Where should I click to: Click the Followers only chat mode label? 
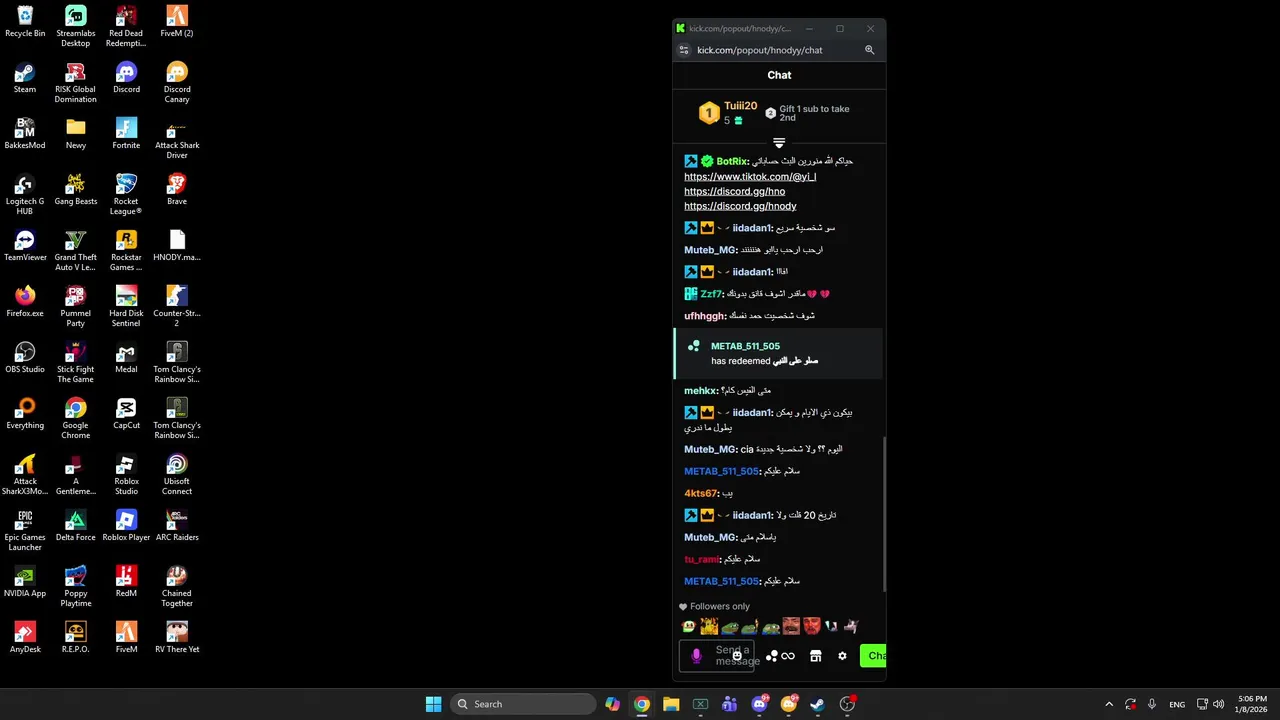coord(720,606)
